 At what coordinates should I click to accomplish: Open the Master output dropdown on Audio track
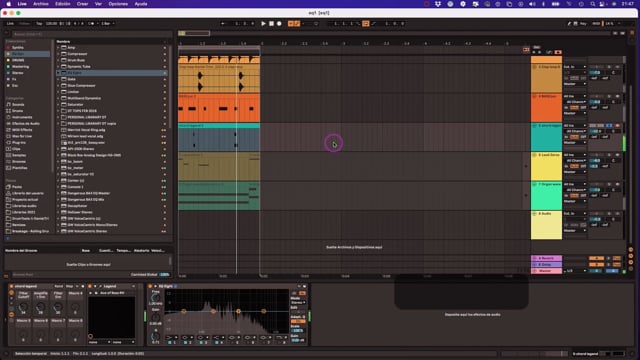pos(575,230)
